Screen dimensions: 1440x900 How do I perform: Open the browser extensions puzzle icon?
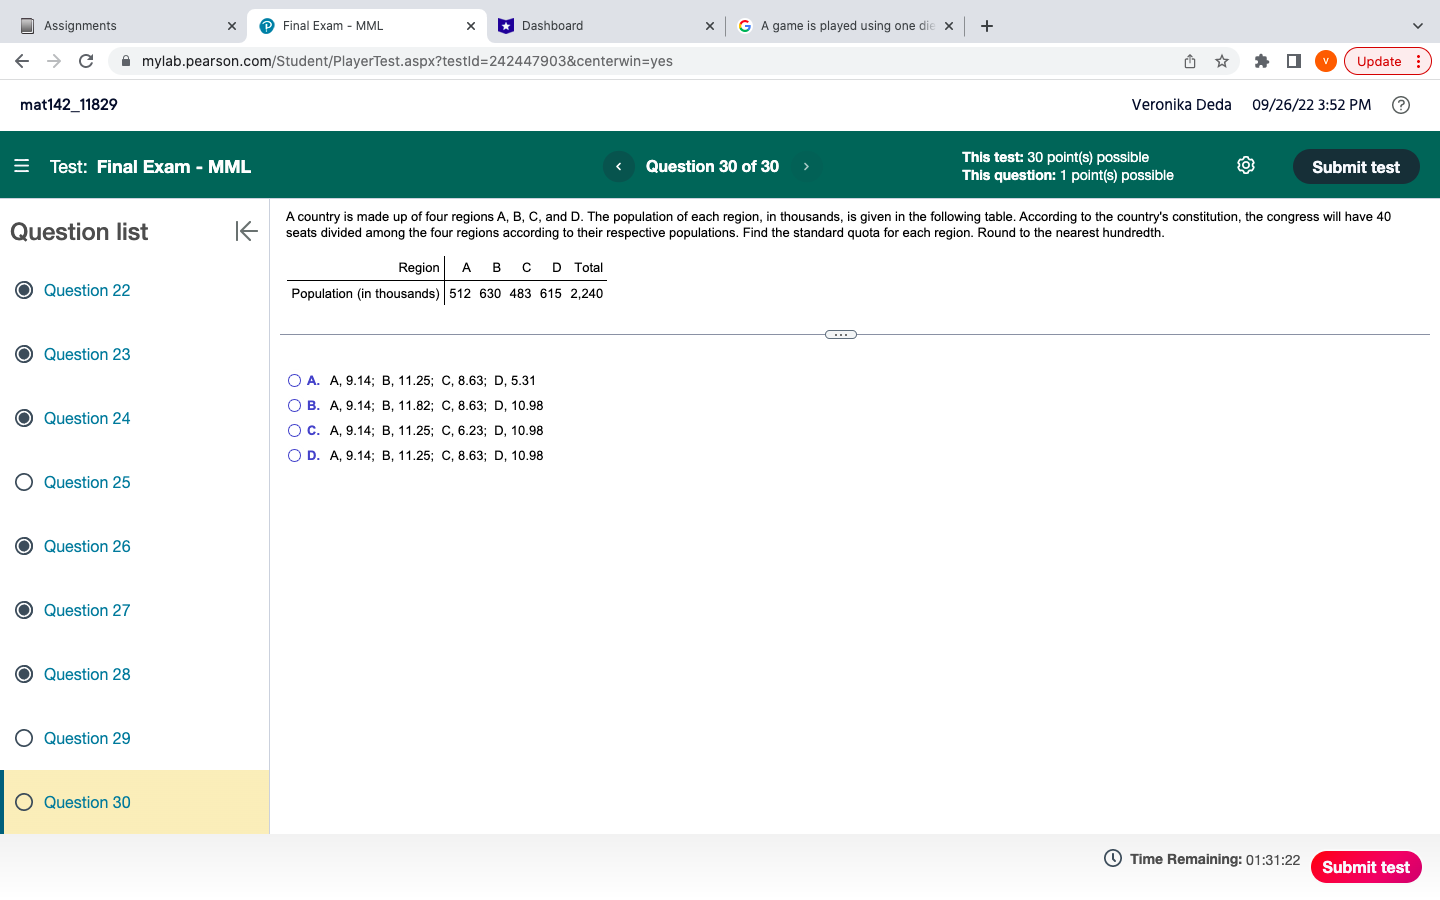click(1261, 61)
